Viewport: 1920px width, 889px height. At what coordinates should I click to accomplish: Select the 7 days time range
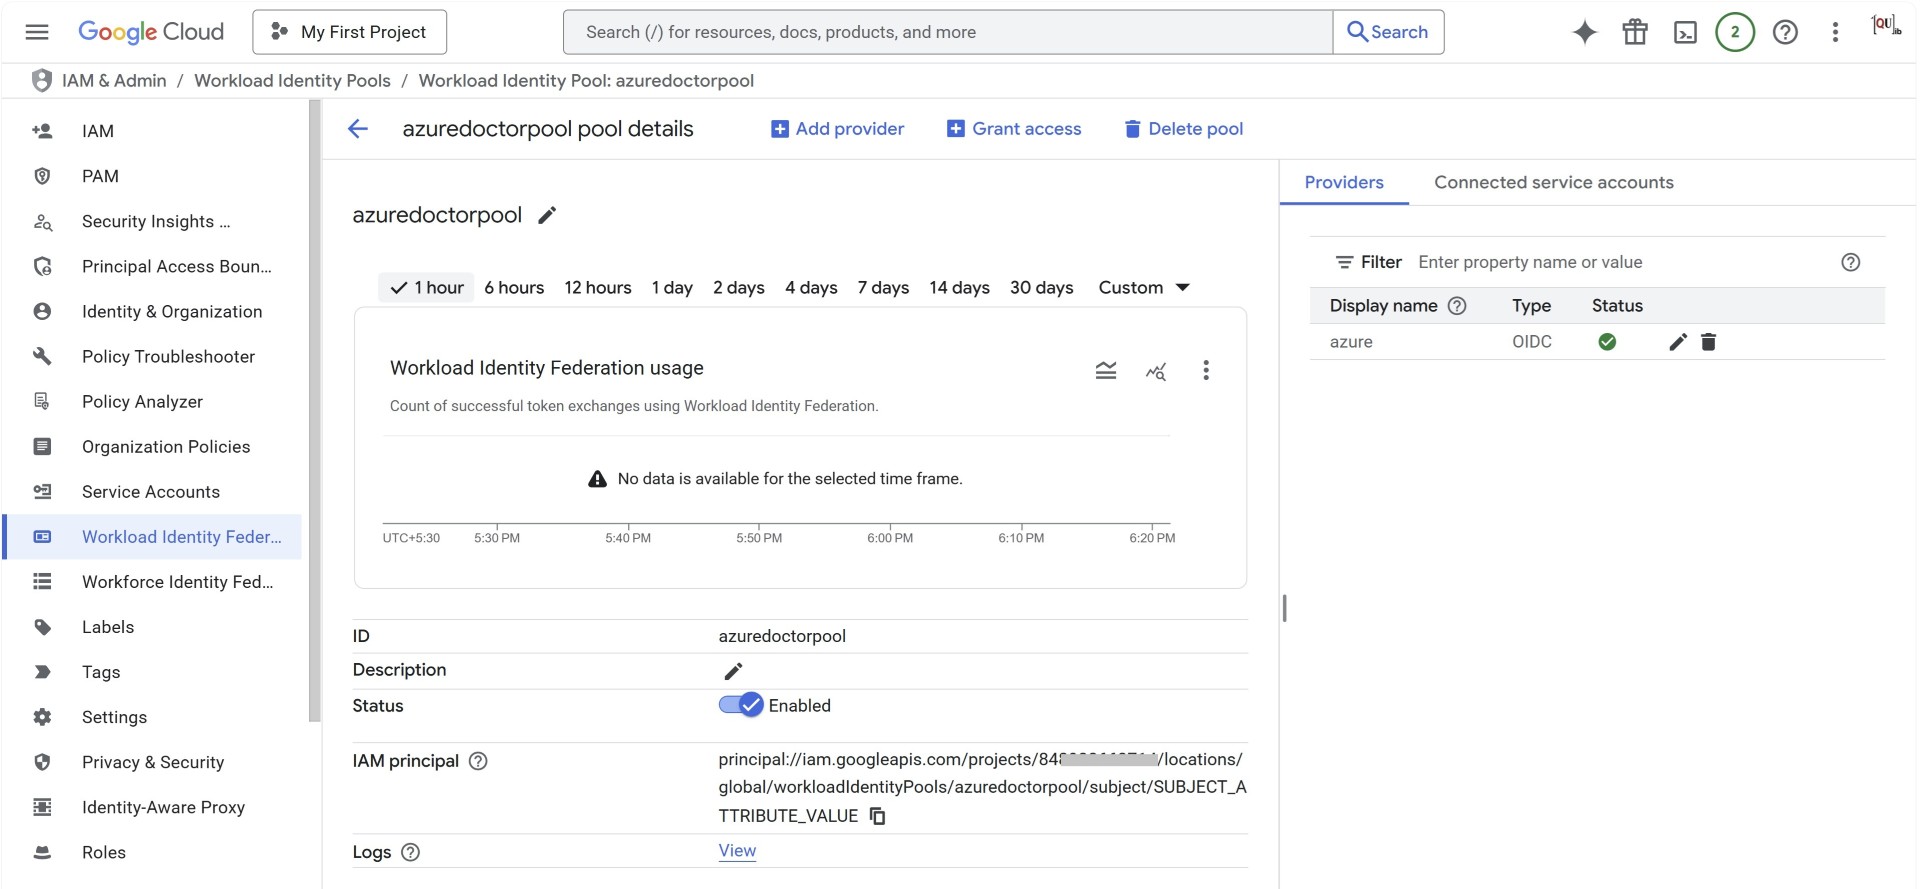(883, 288)
